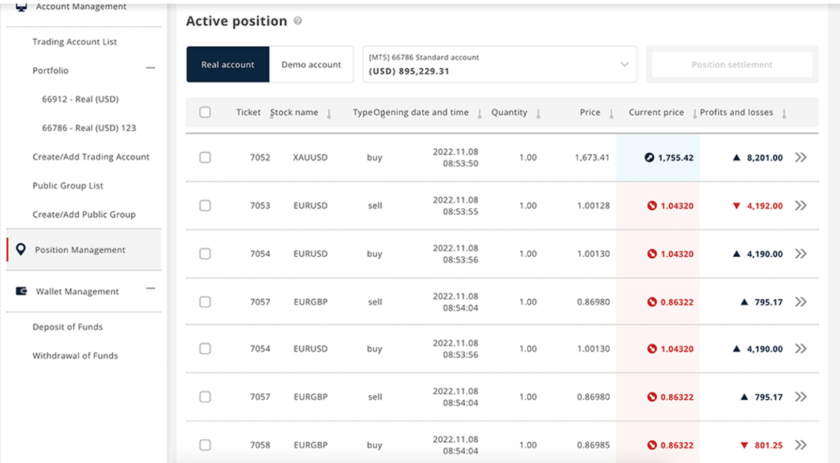Collapse the Wallet Management section
The image size is (840, 463).
[150, 289]
